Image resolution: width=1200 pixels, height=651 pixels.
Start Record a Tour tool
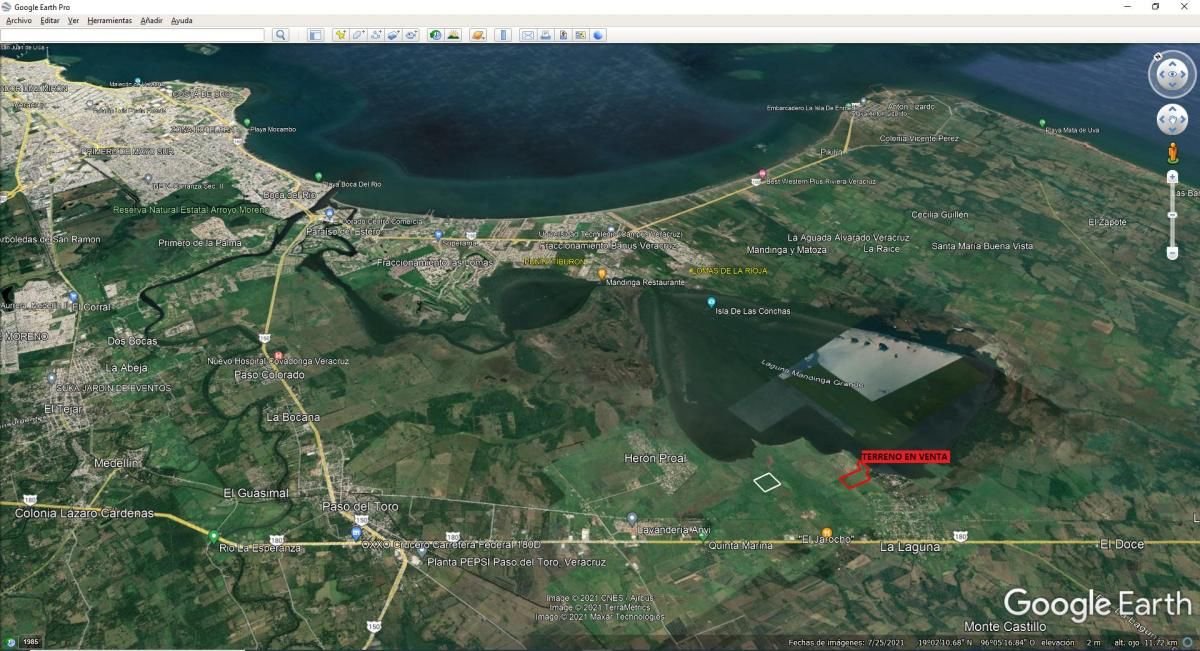coord(411,35)
